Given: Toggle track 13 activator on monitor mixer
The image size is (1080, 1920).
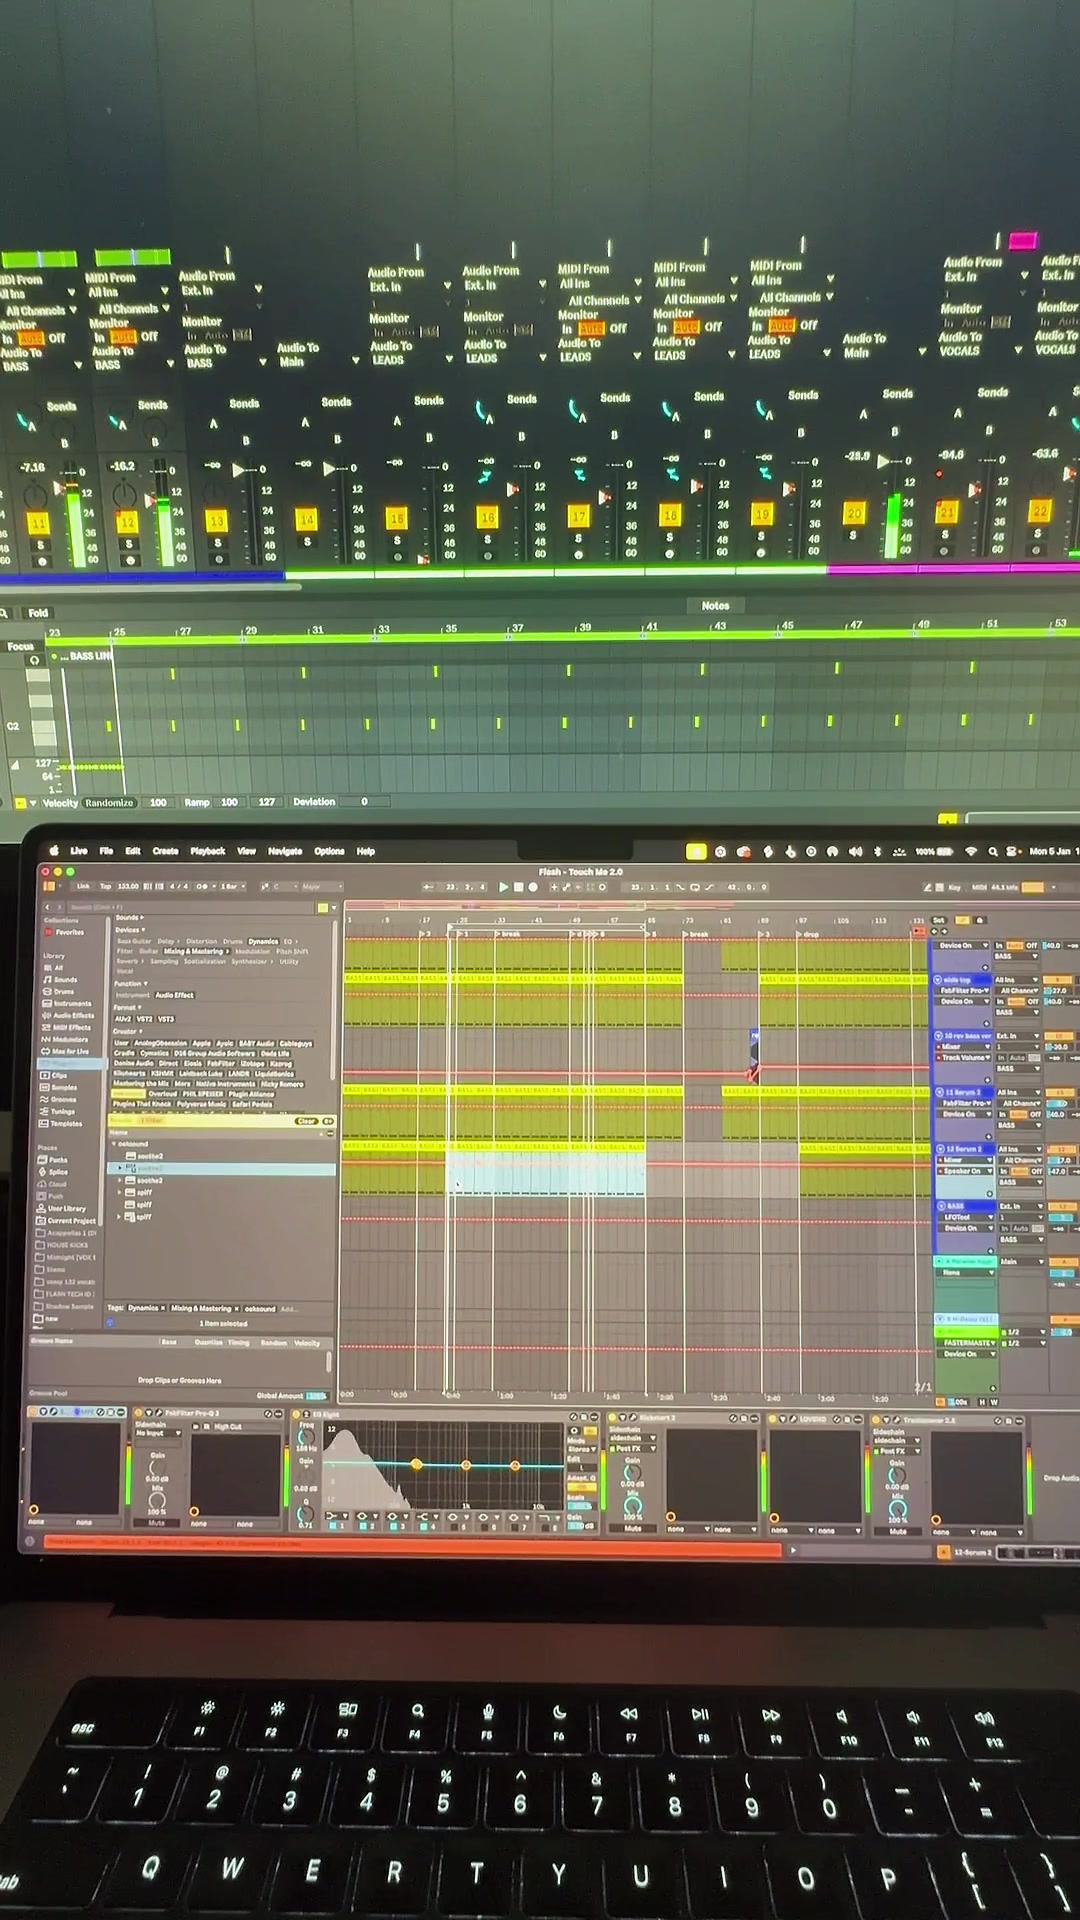Looking at the screenshot, I should point(216,521).
